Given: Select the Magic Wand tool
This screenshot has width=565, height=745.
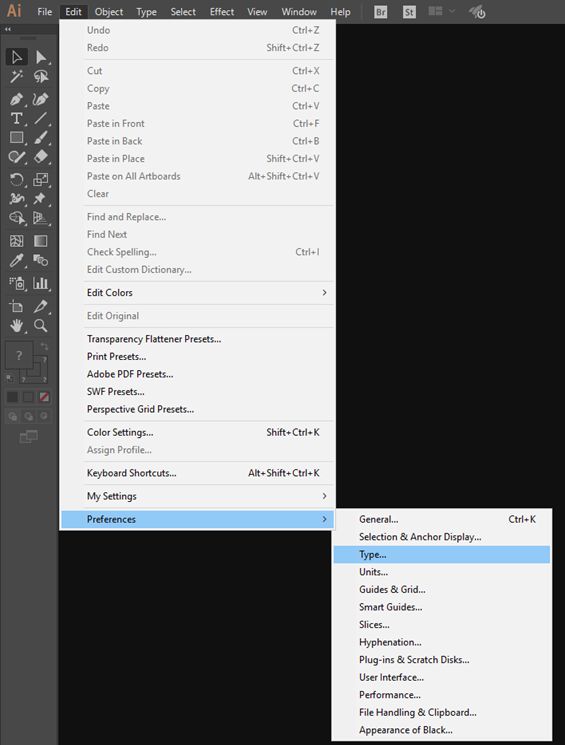Looking at the screenshot, I should coord(17,76).
